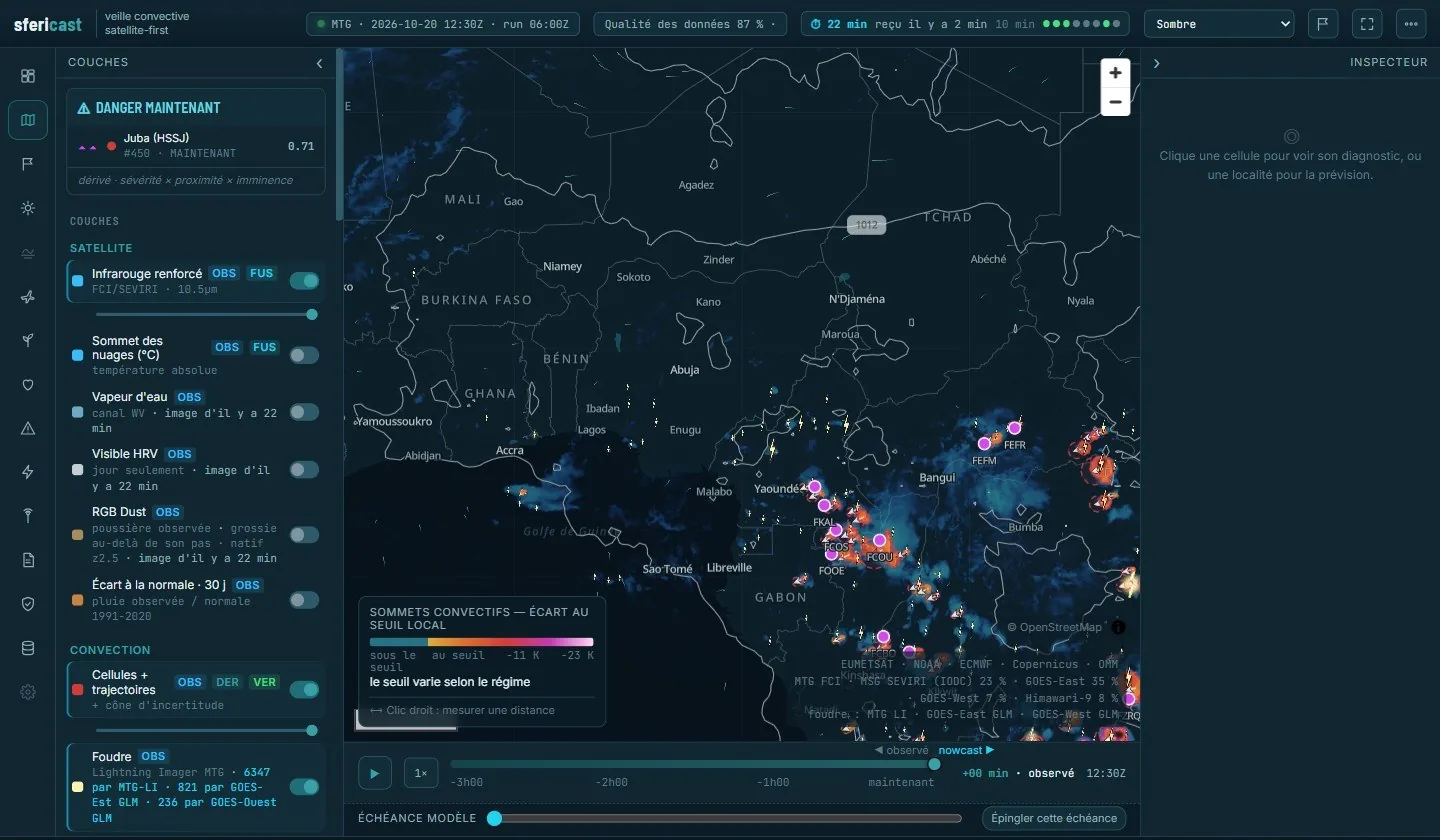Open the MTG run status pill
1440x840 pixels.
tap(443, 24)
